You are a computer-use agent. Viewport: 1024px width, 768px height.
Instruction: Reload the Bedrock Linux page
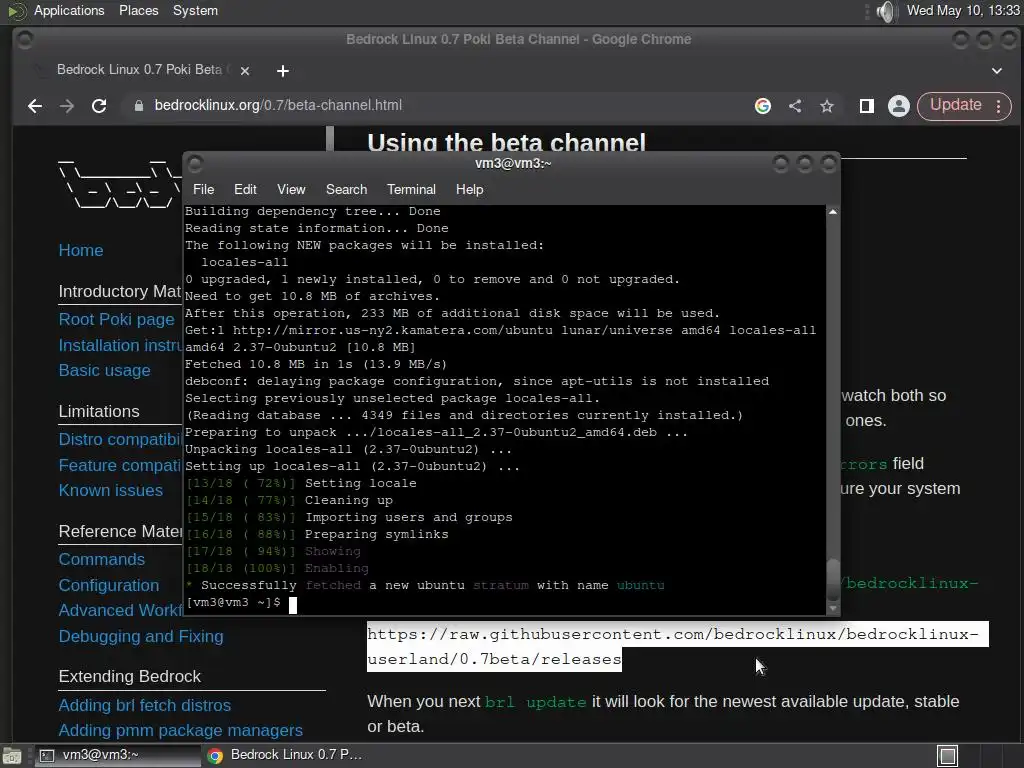click(x=99, y=106)
